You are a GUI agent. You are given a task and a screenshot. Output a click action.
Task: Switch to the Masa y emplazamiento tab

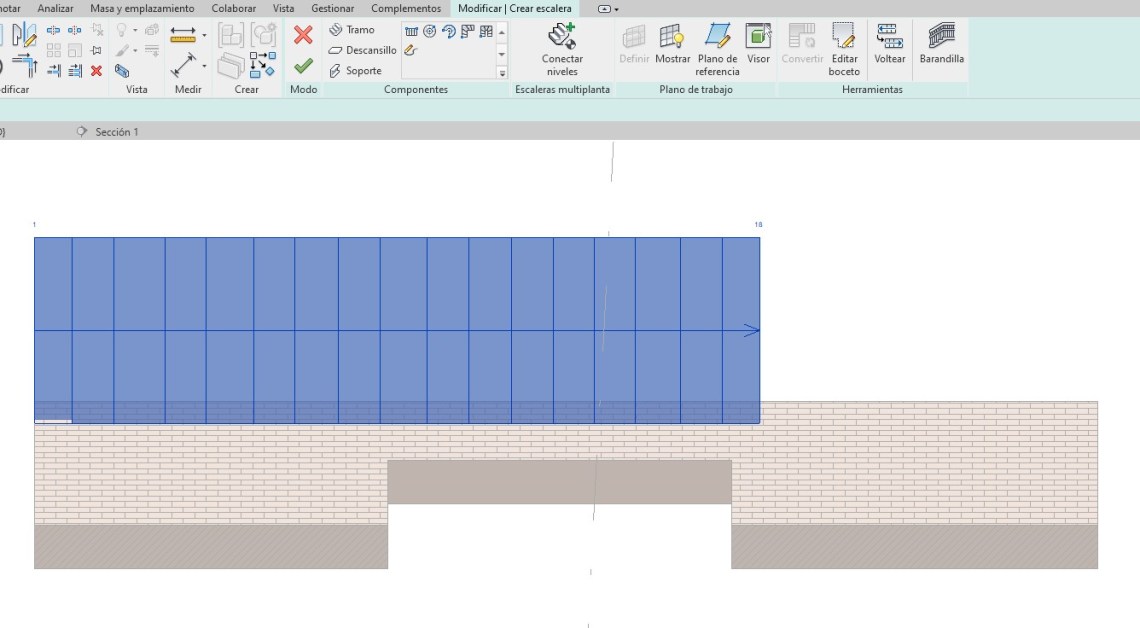coord(142,9)
